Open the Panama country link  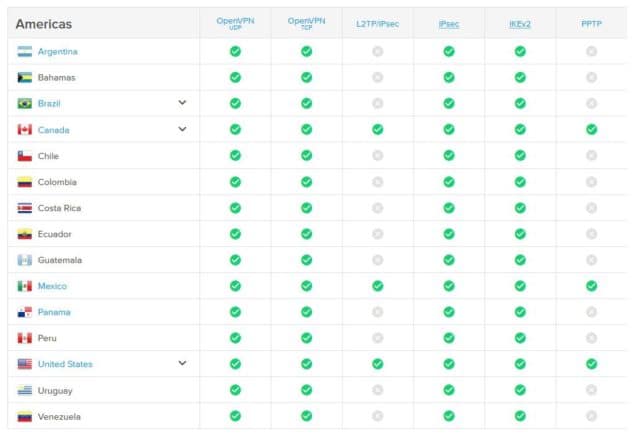[x=54, y=312]
